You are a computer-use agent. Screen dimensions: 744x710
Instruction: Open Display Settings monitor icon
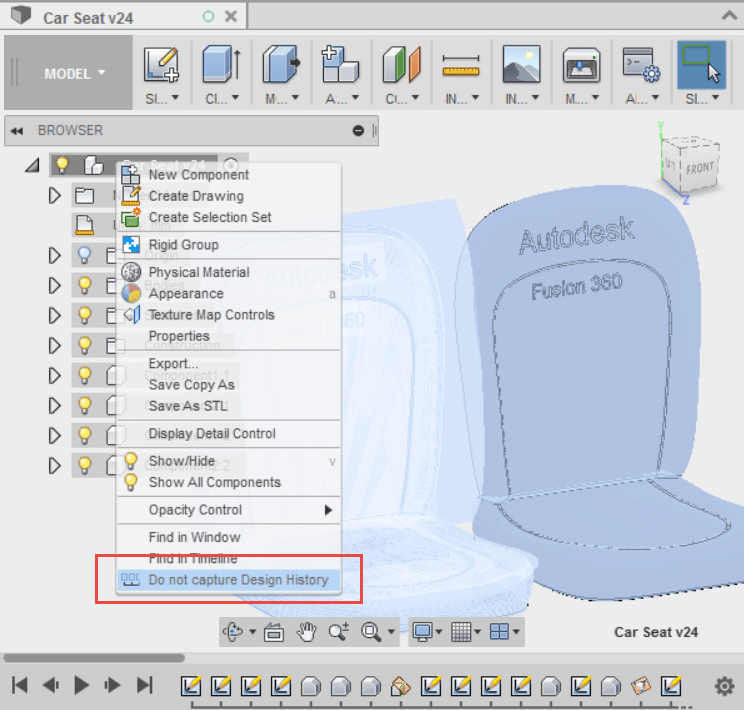pyautogui.click(x=422, y=632)
